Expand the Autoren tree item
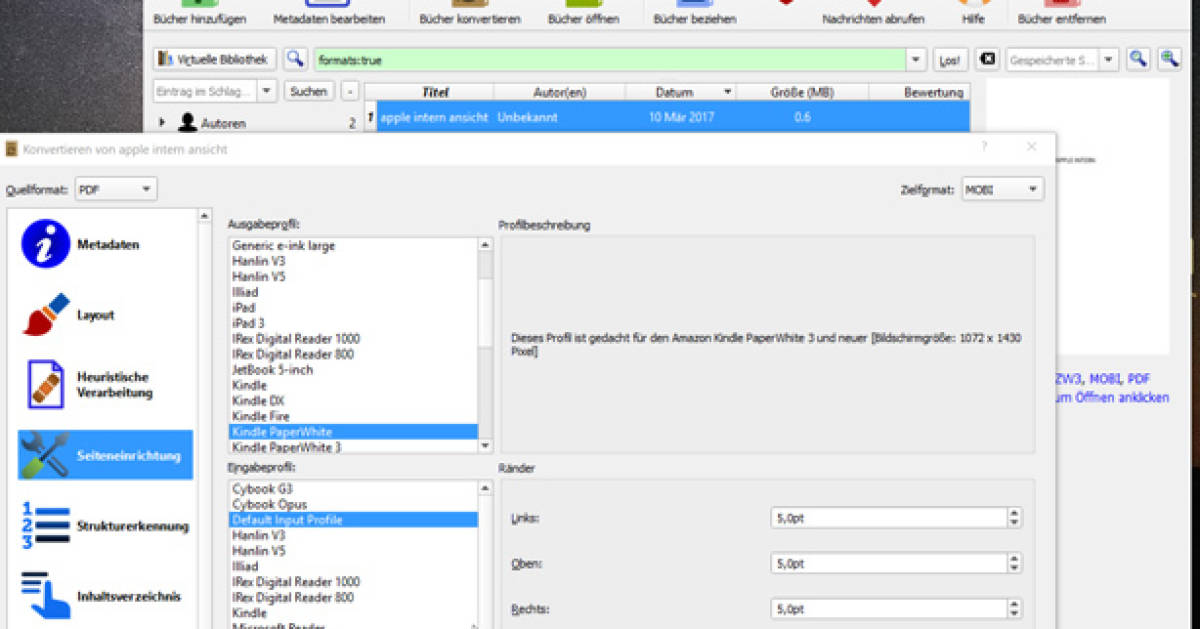The height and width of the screenshot is (629, 1200). 162,123
